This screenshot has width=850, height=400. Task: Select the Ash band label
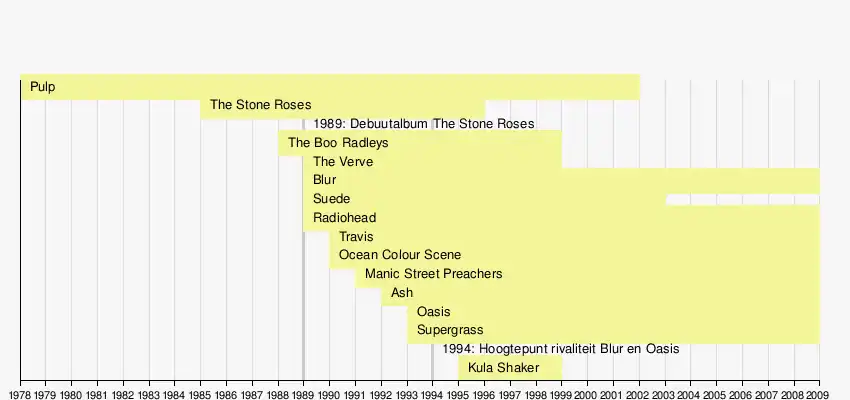[x=402, y=293]
